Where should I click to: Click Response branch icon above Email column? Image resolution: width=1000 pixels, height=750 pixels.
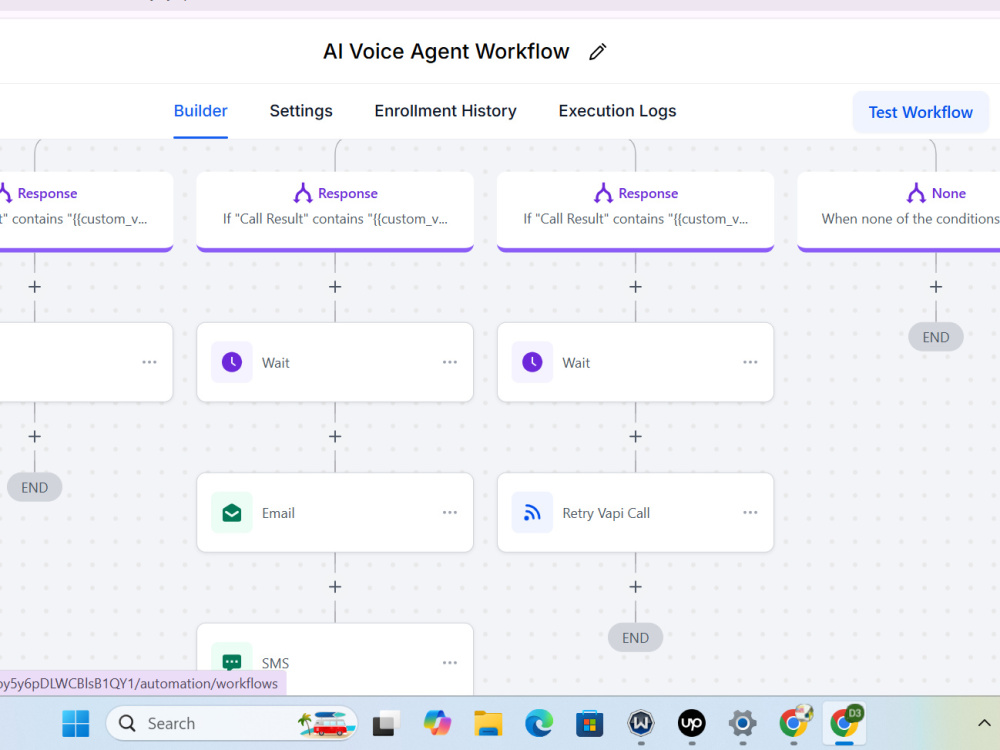[x=302, y=193]
